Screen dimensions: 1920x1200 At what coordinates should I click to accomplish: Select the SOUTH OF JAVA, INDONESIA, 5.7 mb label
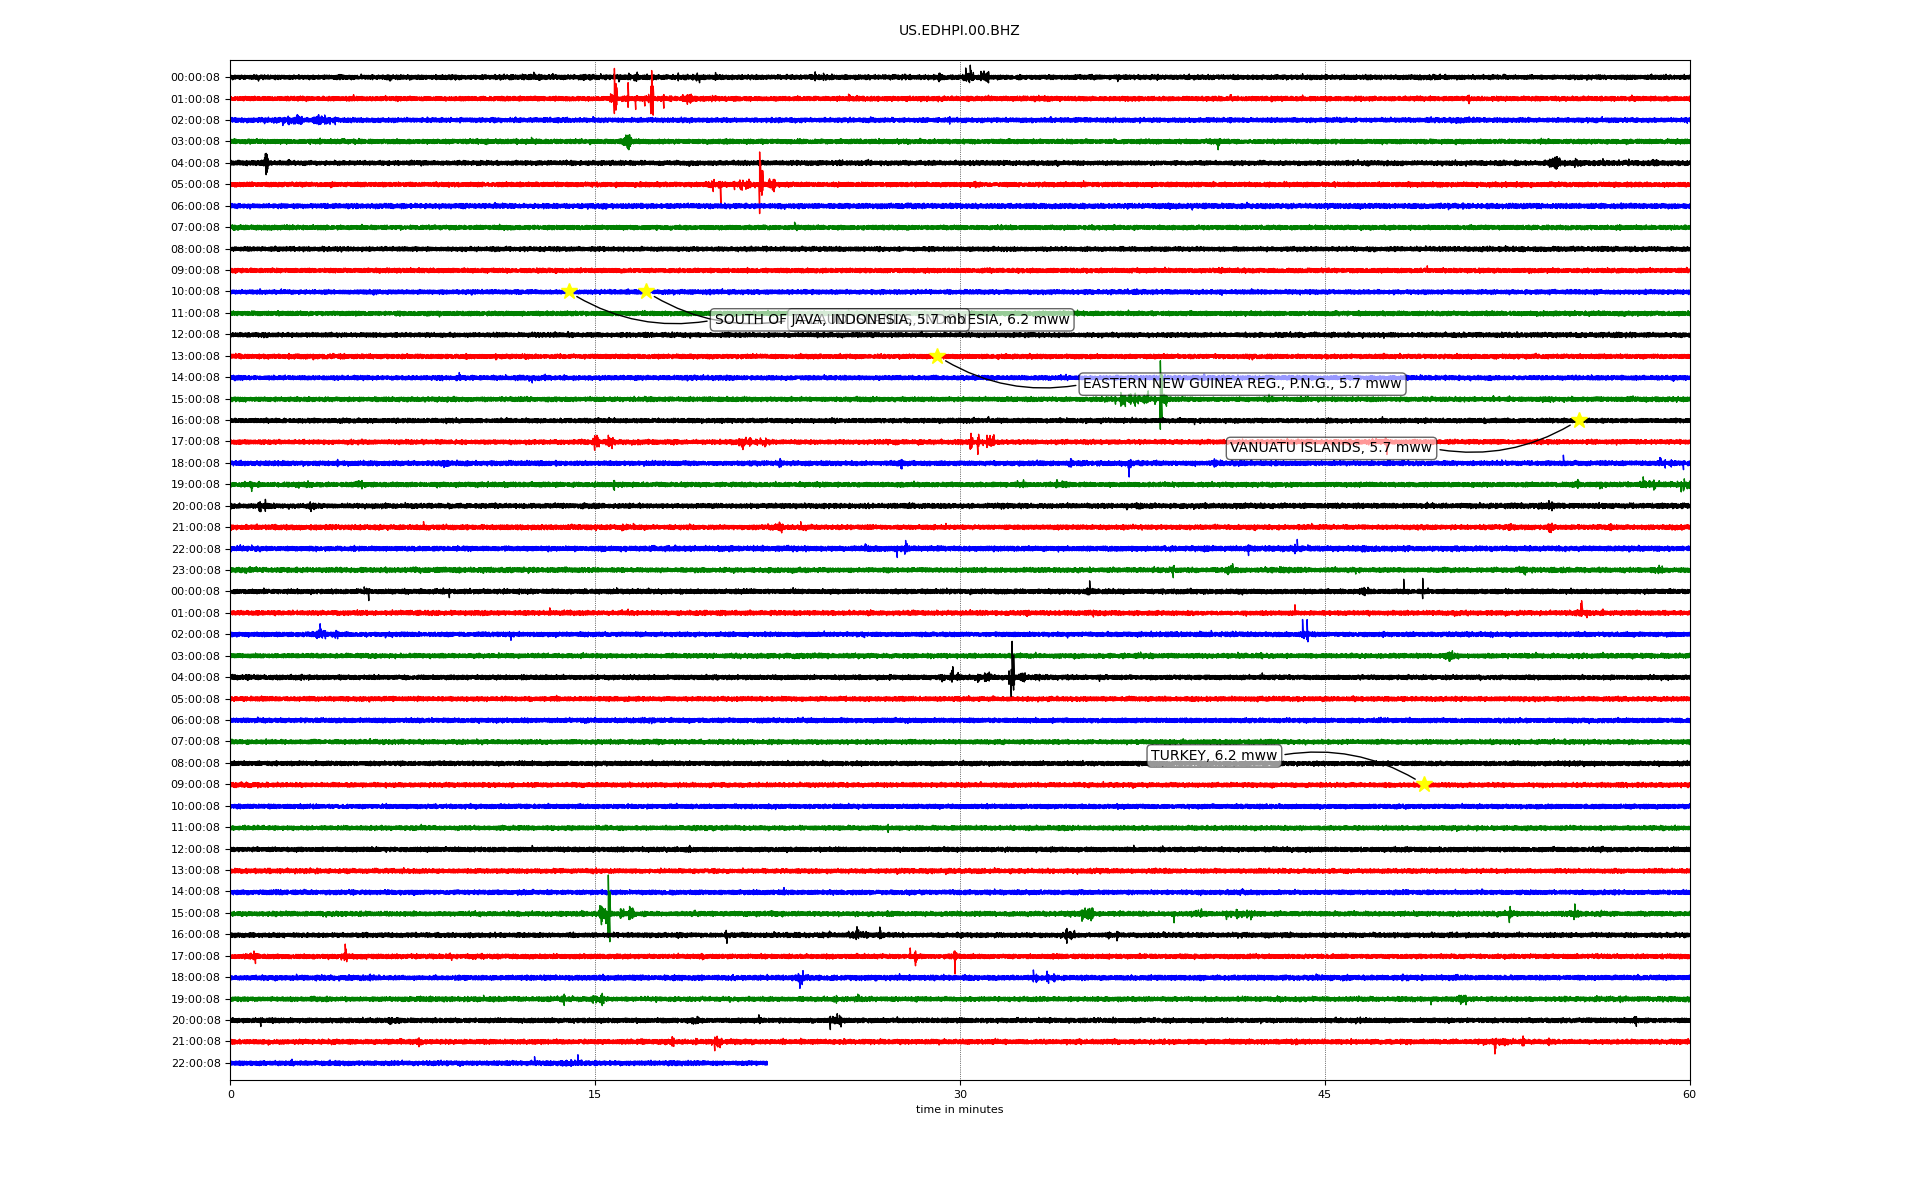(x=840, y=320)
